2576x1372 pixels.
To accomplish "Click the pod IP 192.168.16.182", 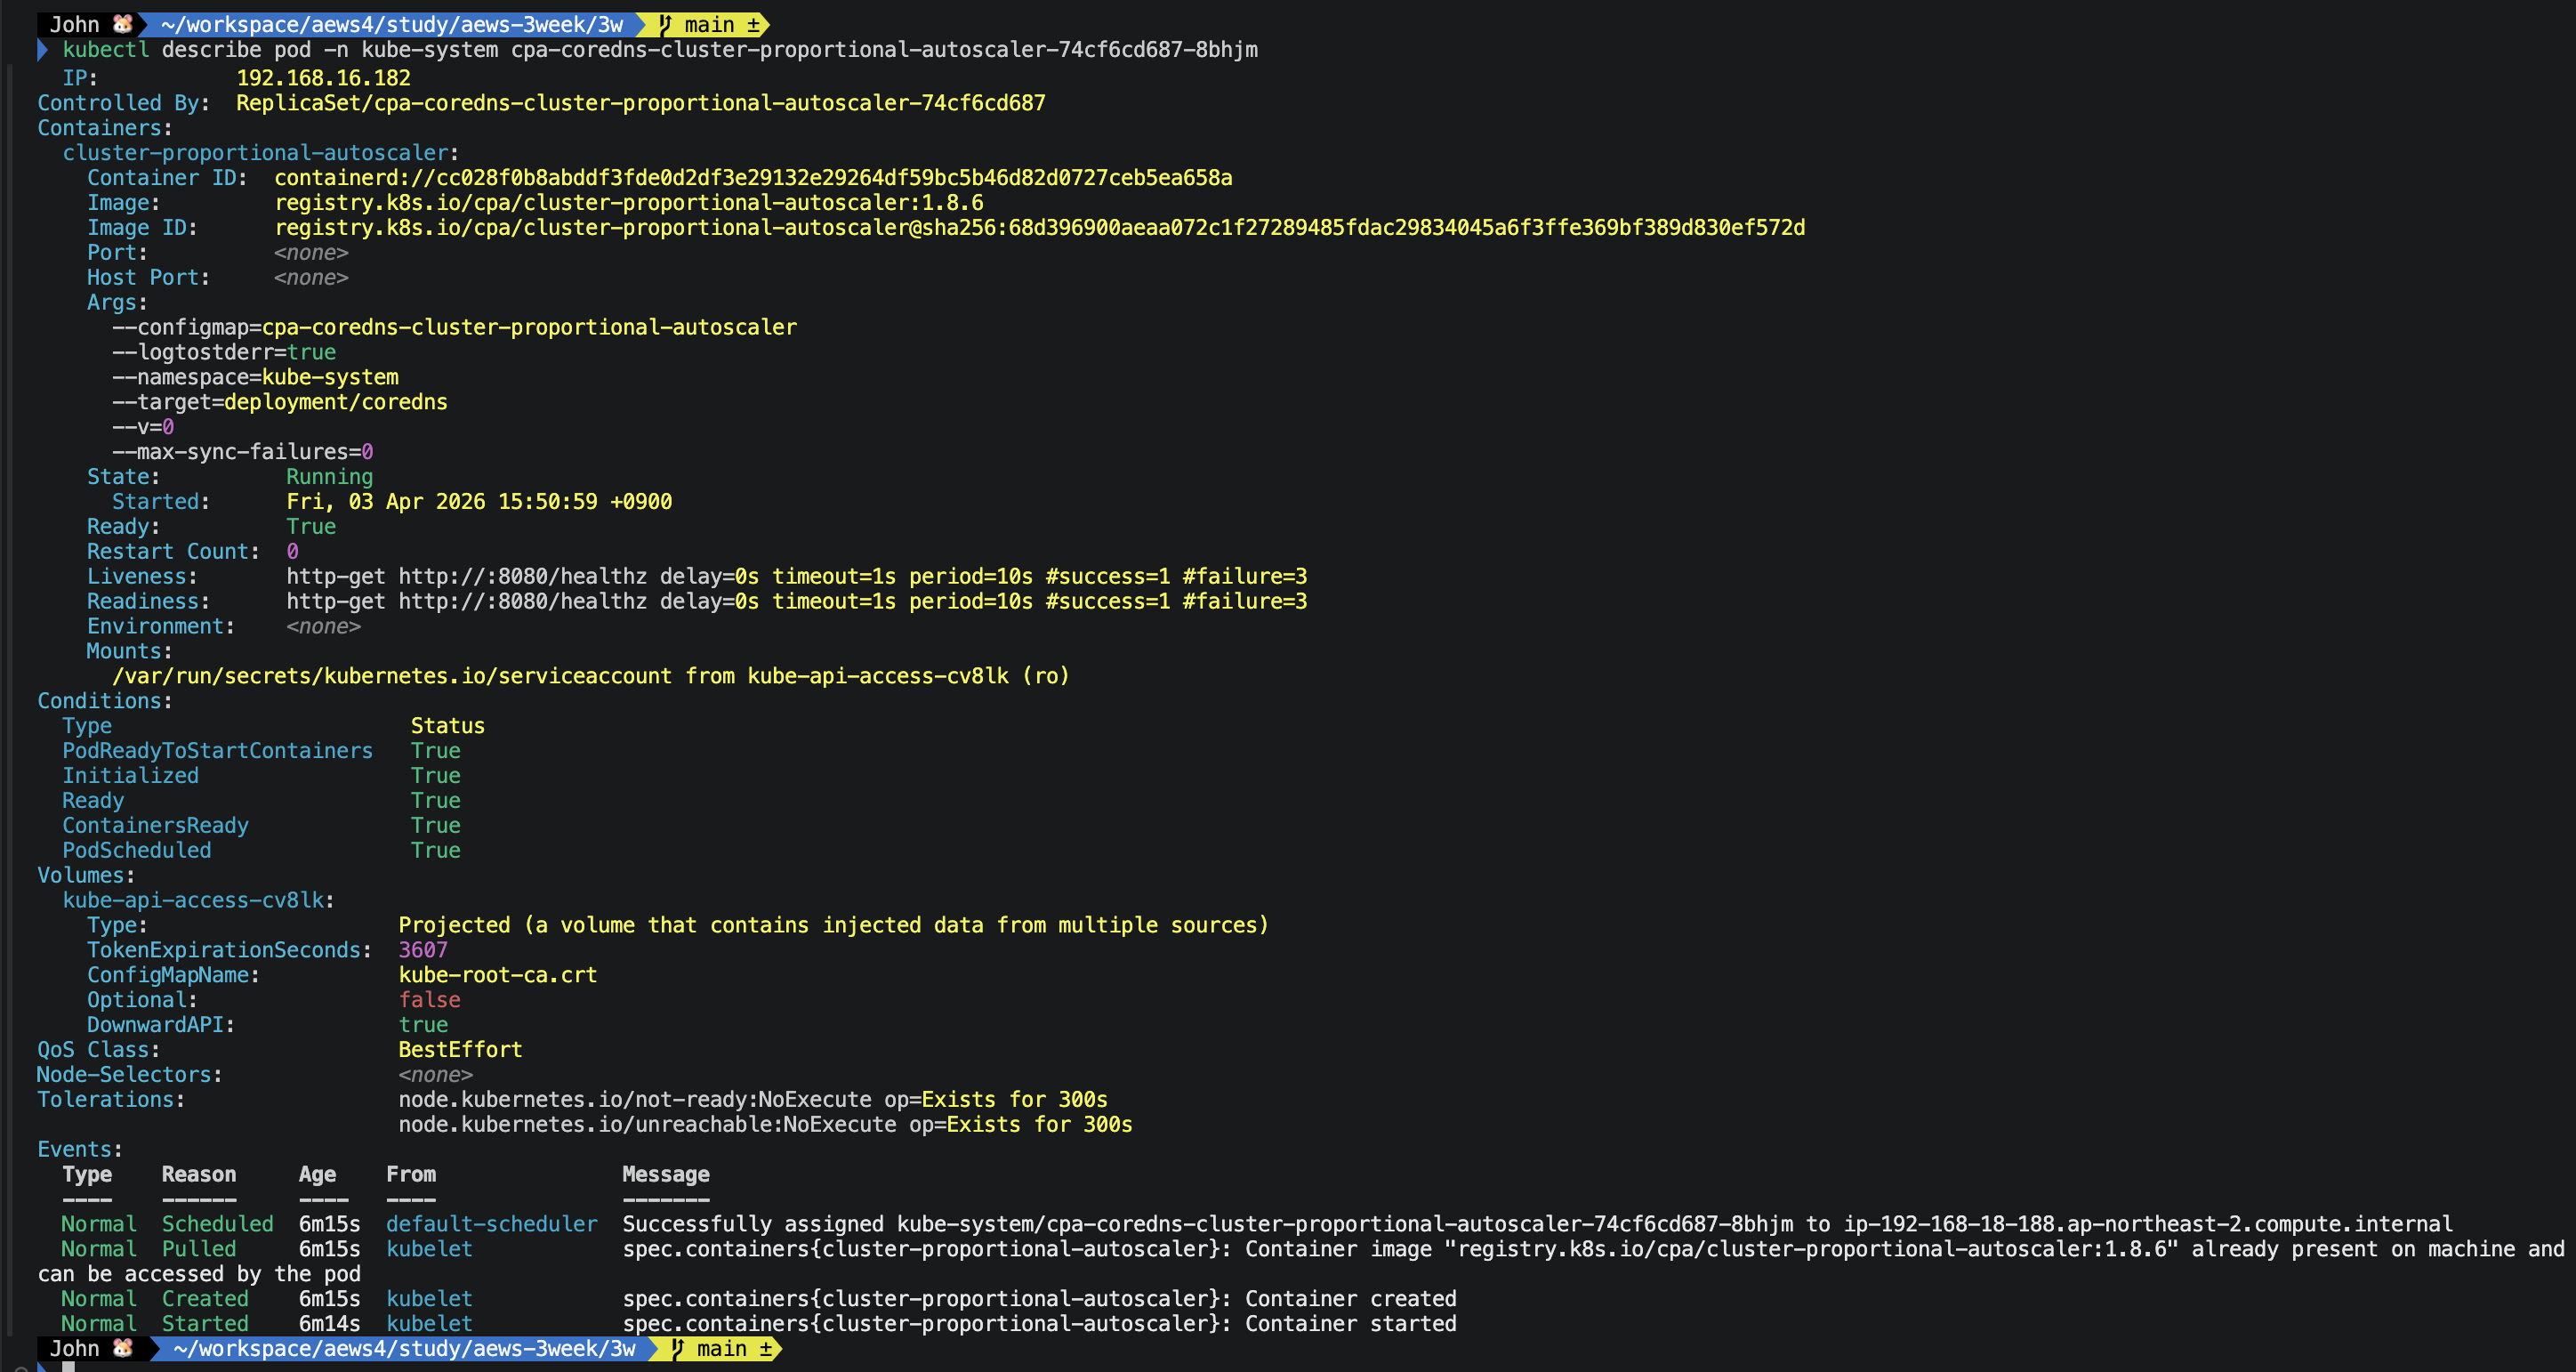I will (323, 78).
